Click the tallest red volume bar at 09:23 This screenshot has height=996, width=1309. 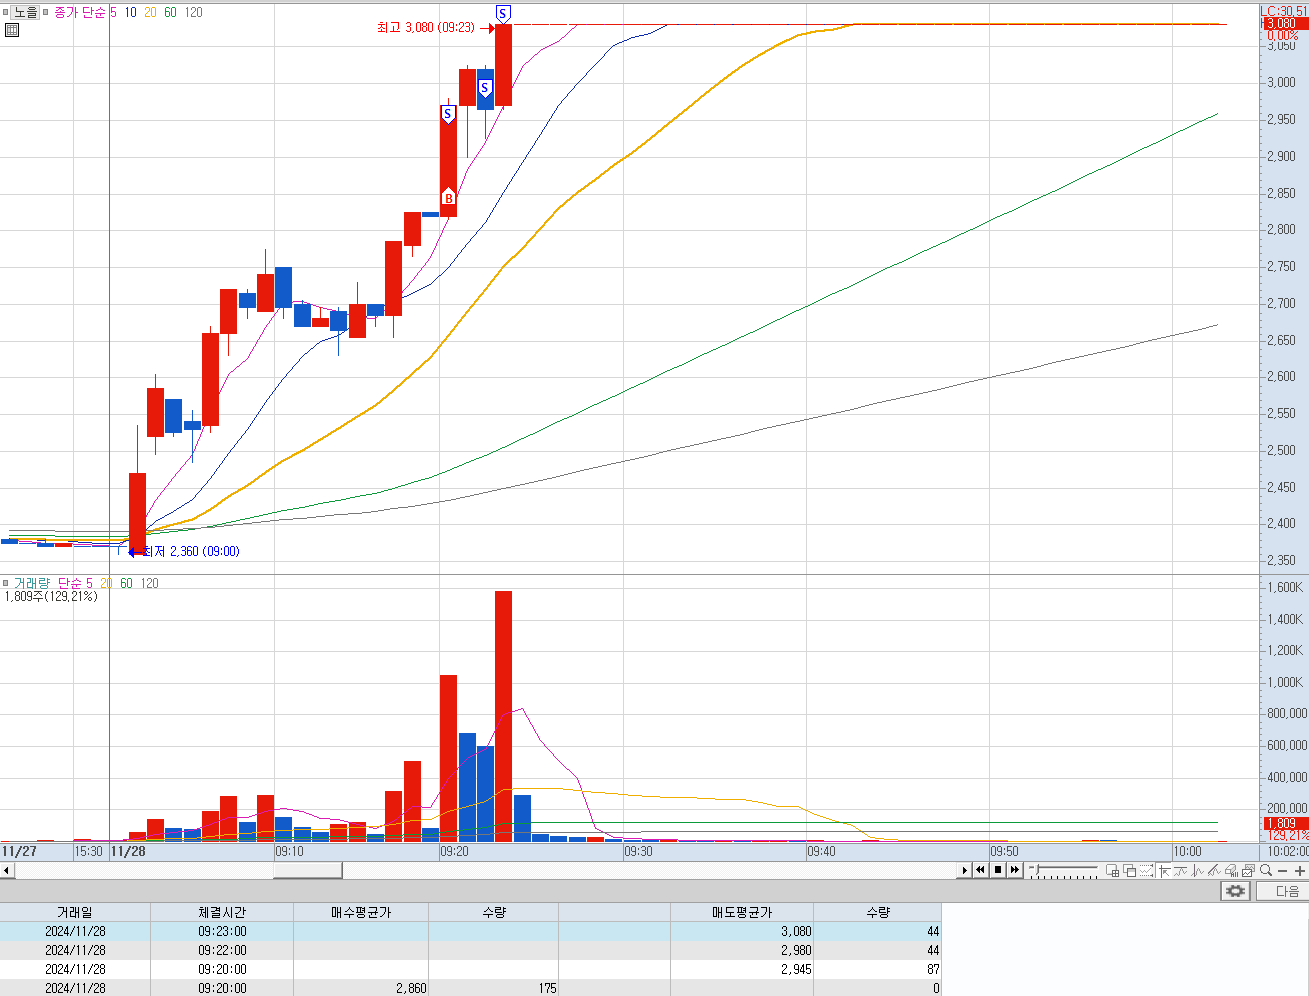pyautogui.click(x=503, y=716)
